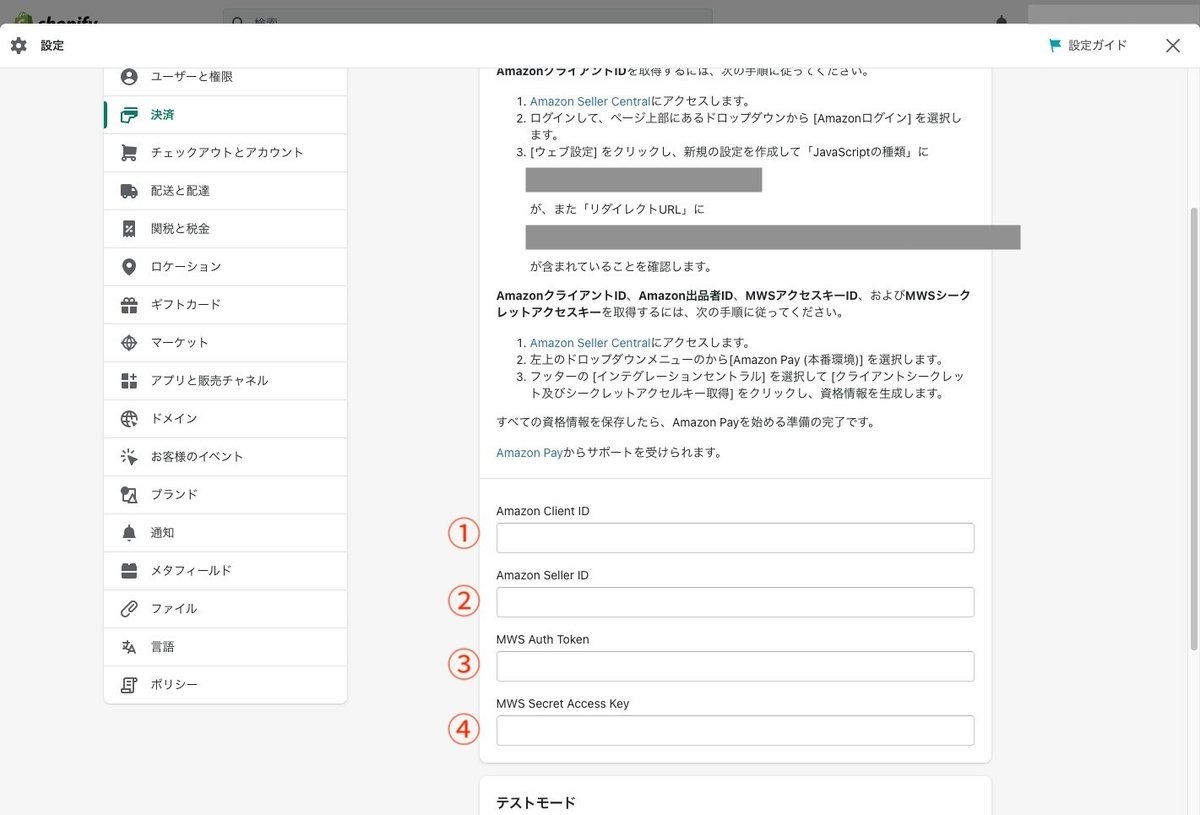
Task: Click the language translate icon
Action: click(x=129, y=647)
